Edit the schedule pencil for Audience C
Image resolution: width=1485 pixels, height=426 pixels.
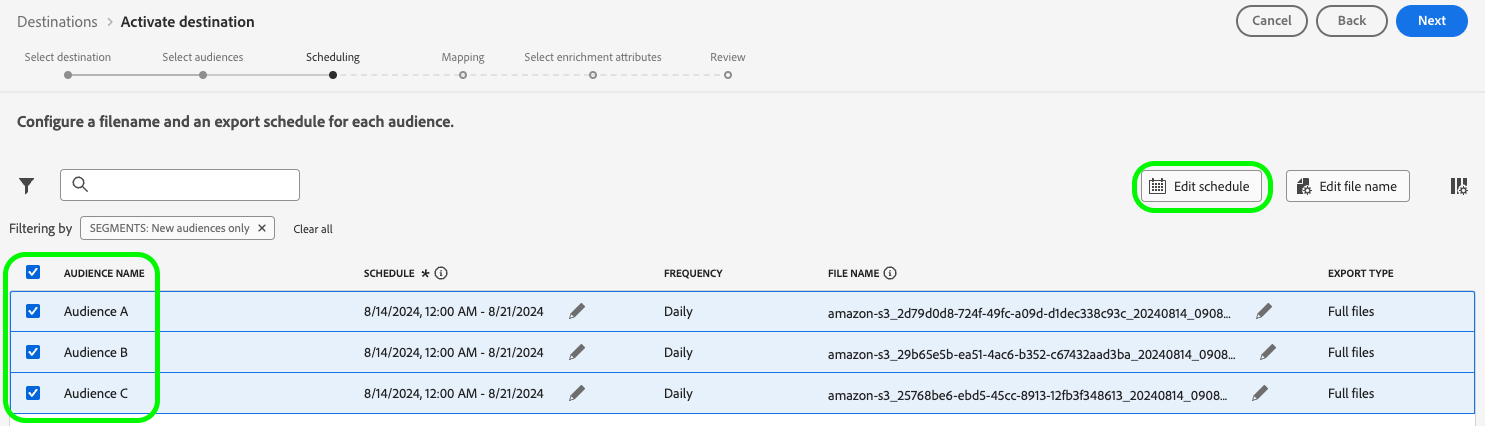pyautogui.click(x=577, y=393)
